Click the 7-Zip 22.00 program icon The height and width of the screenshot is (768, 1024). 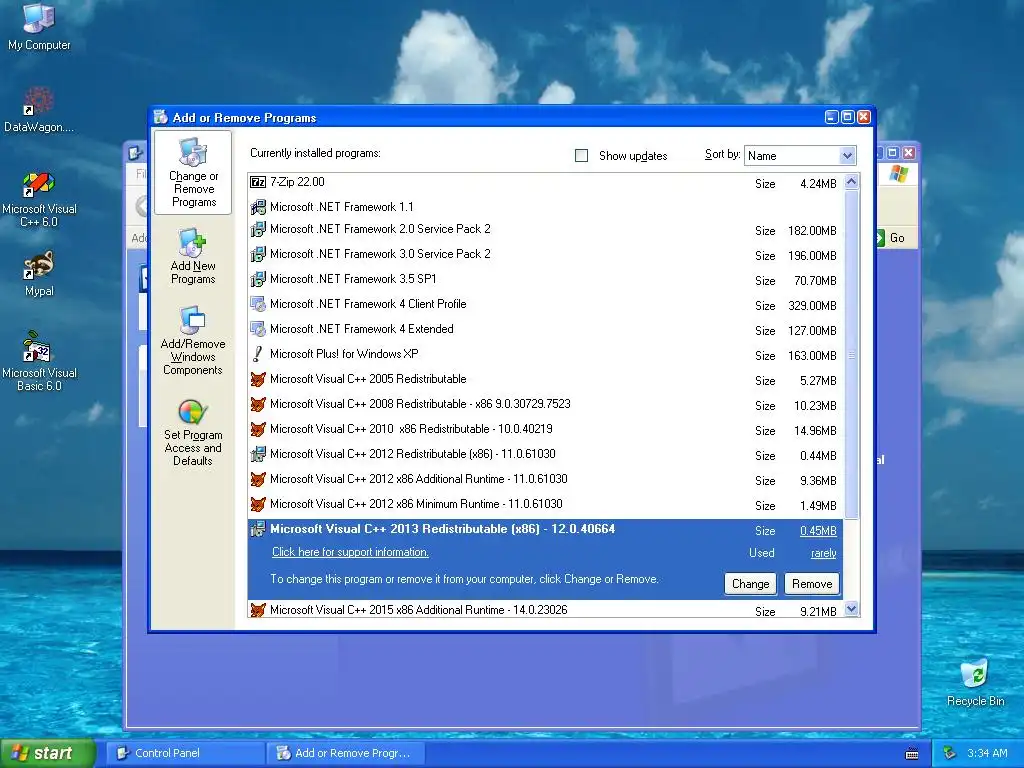point(258,182)
